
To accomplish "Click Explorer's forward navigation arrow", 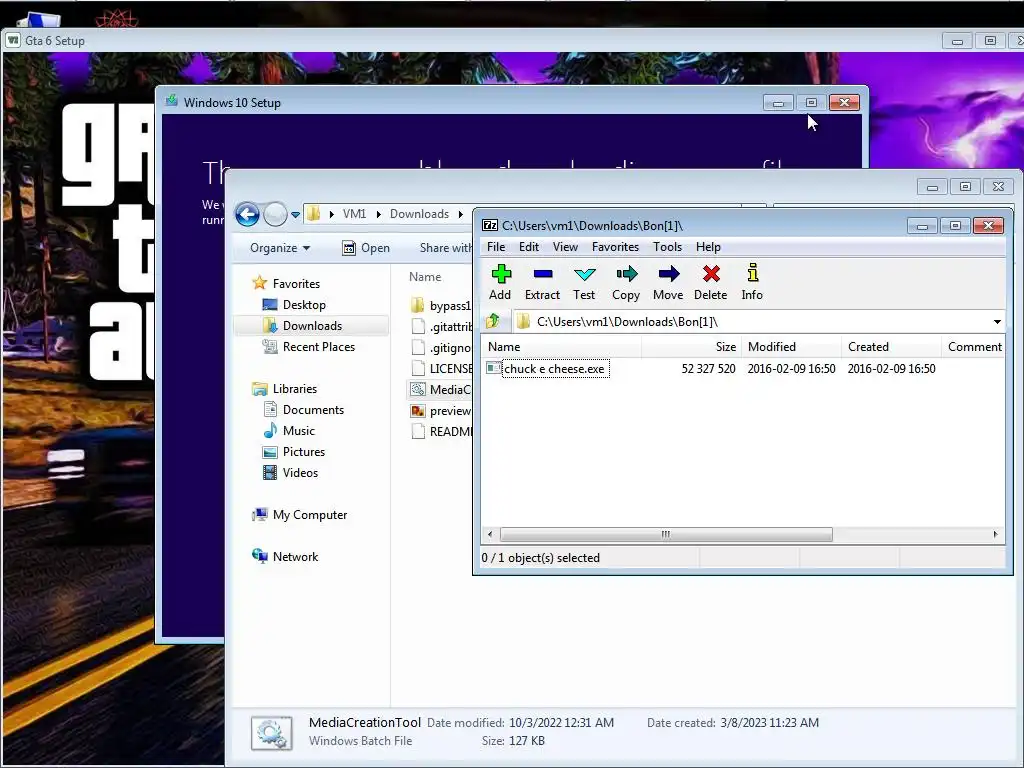I will pyautogui.click(x=275, y=214).
